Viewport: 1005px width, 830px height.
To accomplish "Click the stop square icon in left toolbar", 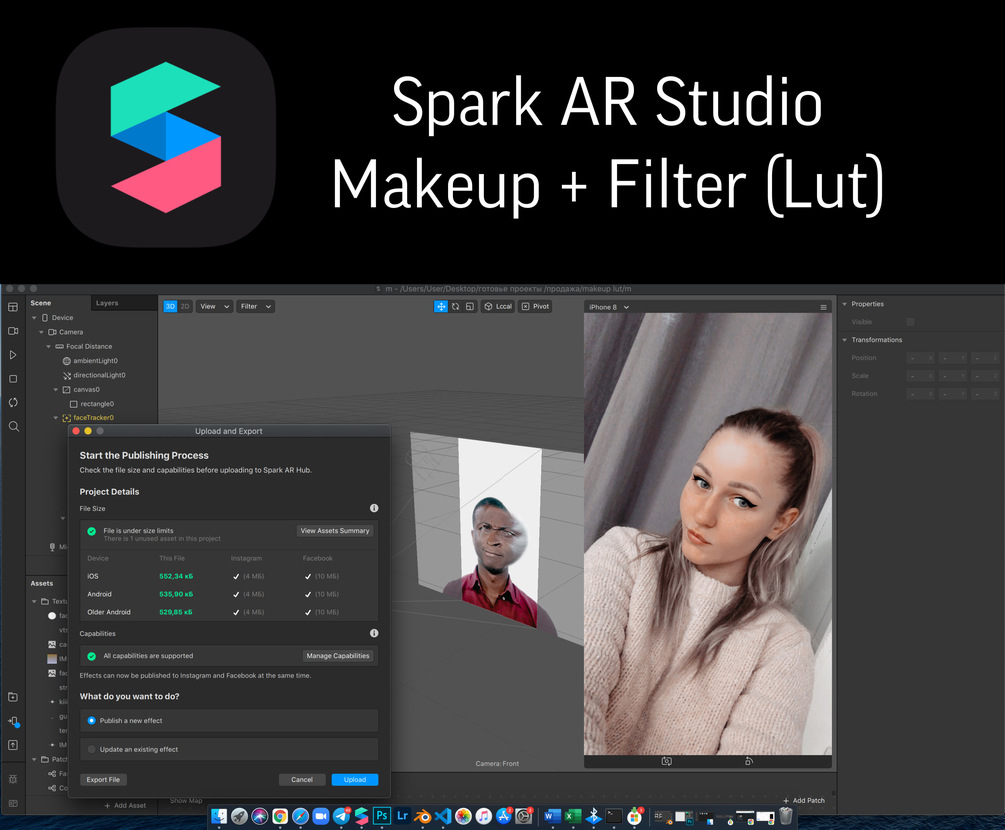I will (x=13, y=379).
